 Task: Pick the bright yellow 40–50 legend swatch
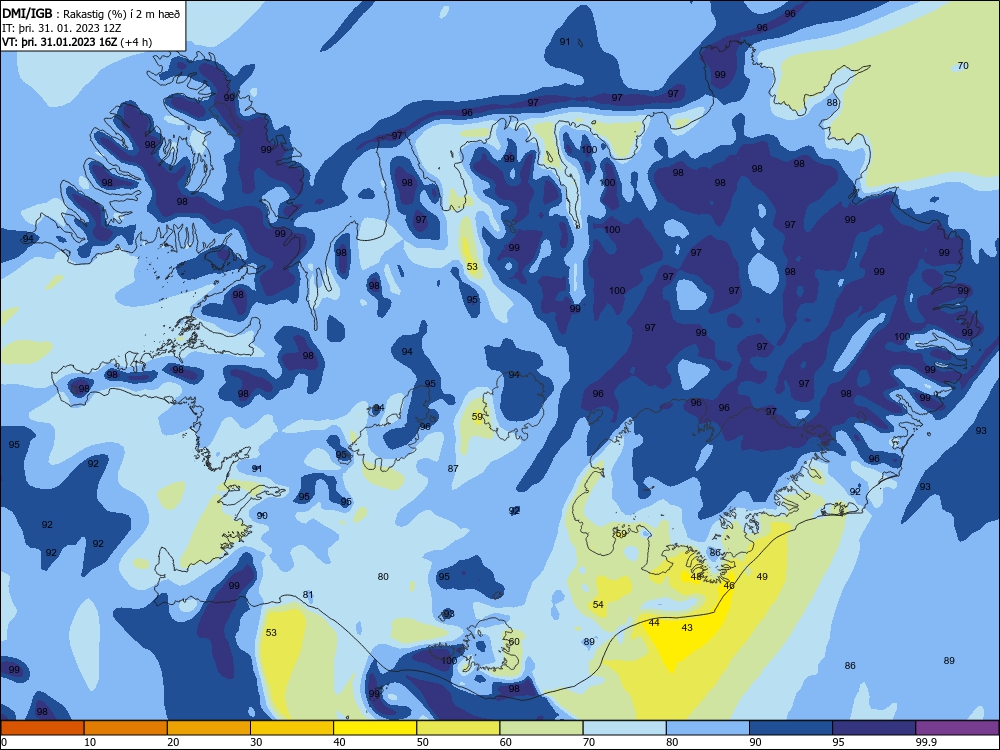click(375, 728)
